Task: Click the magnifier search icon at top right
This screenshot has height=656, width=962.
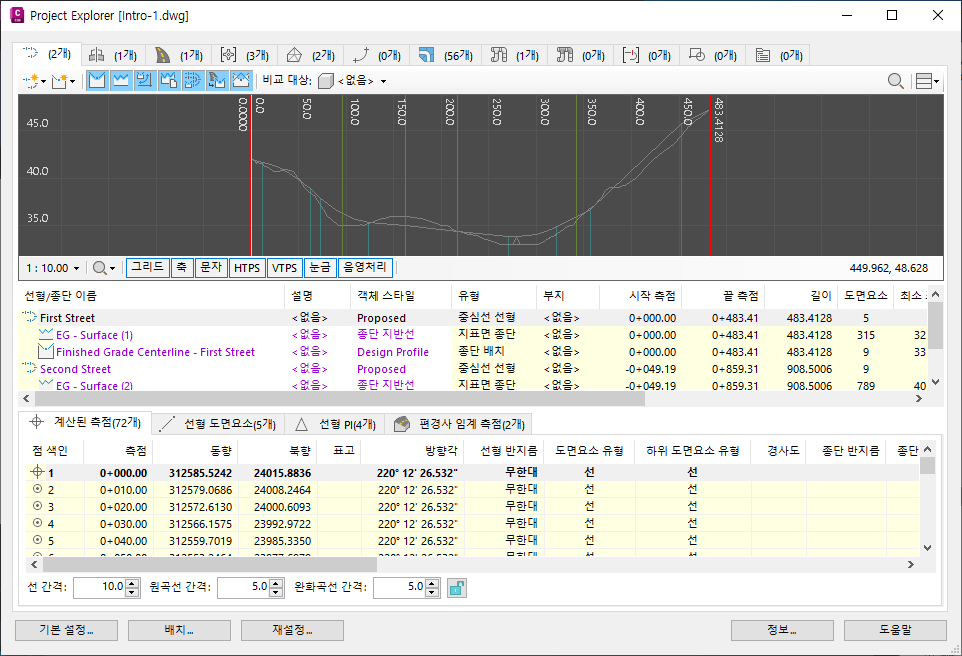Action: point(895,81)
